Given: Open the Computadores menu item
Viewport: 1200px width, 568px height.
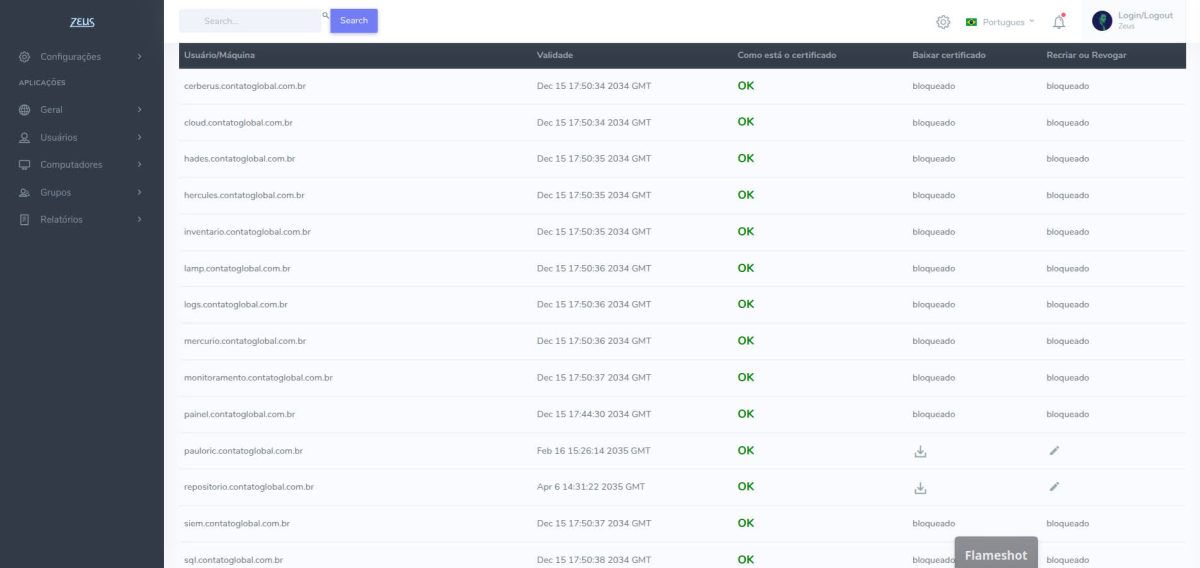Looking at the screenshot, I should click(80, 165).
